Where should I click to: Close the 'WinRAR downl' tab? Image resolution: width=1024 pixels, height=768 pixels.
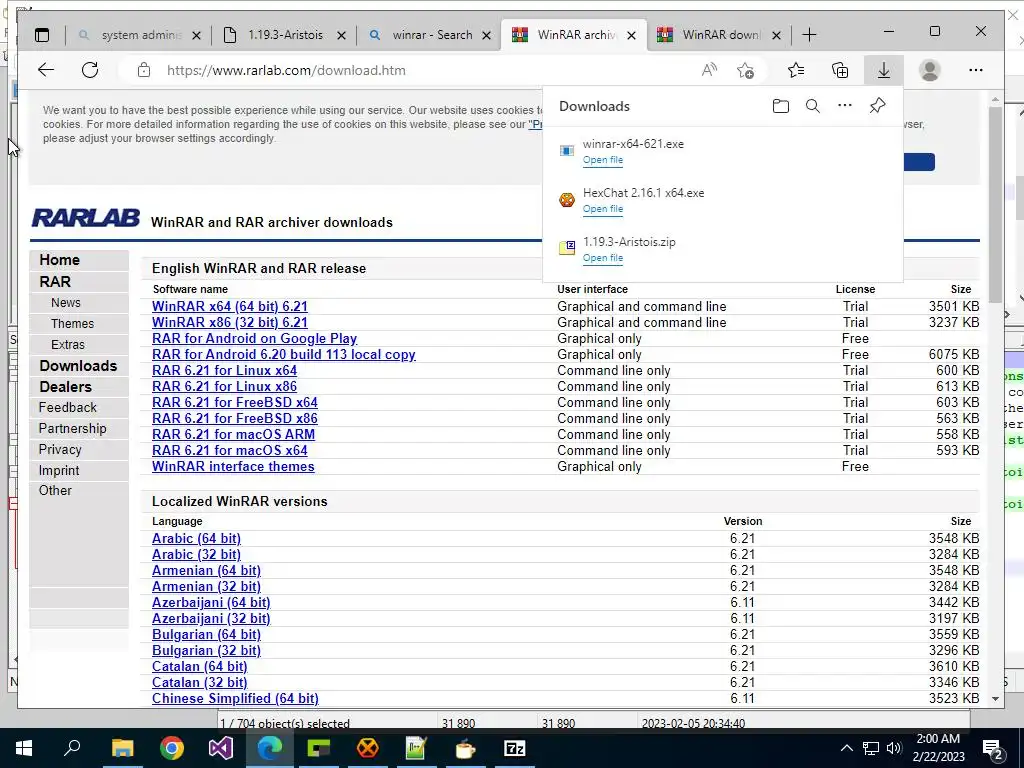[x=776, y=35]
